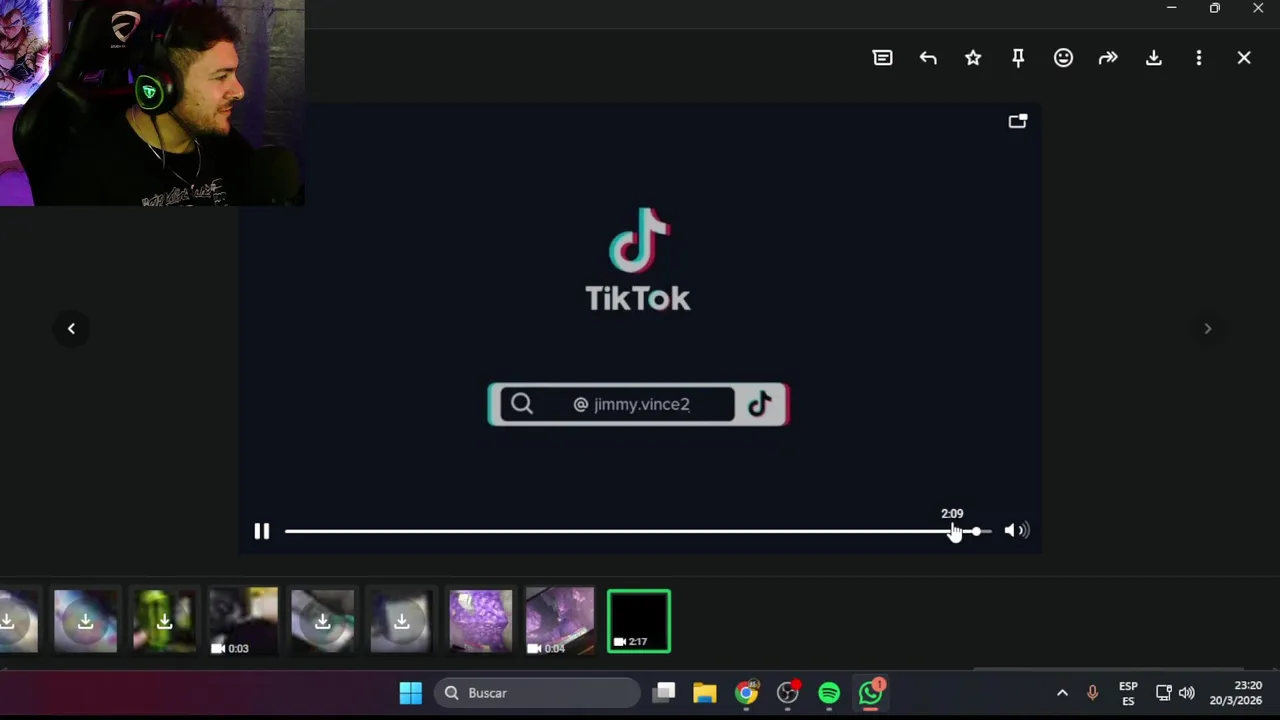This screenshot has height=720, width=1280.
Task: Click the Buscar taskbar search field
Action: click(x=537, y=693)
